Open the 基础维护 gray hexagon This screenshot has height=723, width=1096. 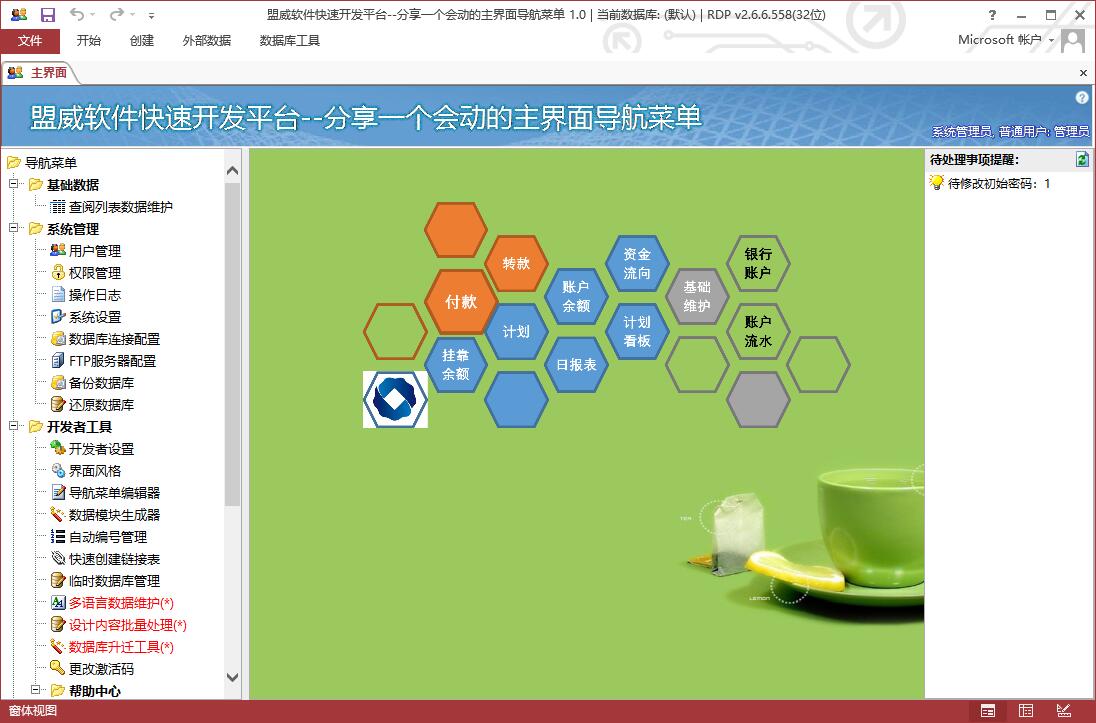[x=697, y=296]
